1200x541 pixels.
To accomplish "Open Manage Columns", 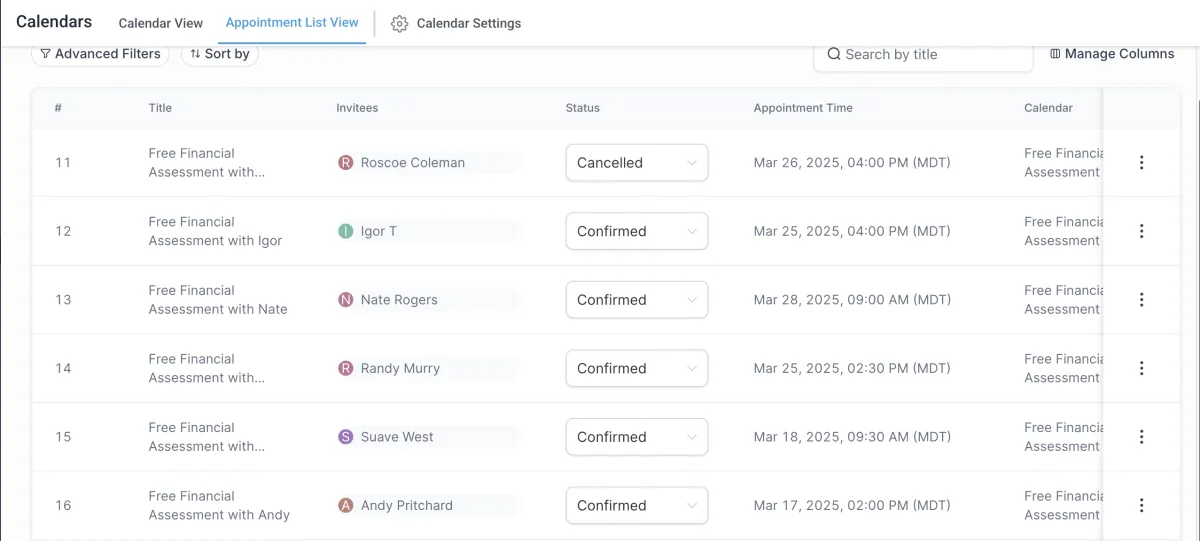I will [1112, 54].
